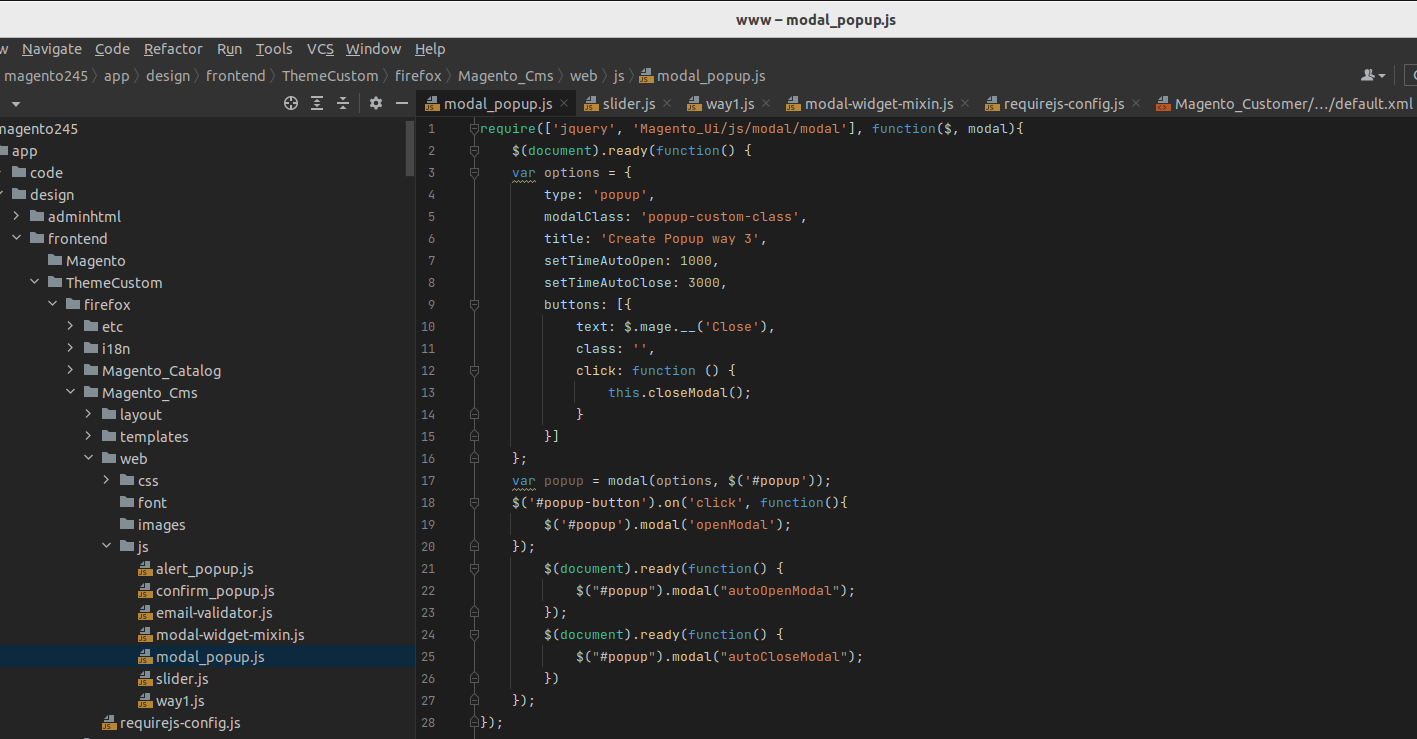Screen dimensions: 1417x739
Task: Click JS file icon of confirm_popup.js
Action: pyautogui.click(x=145, y=591)
